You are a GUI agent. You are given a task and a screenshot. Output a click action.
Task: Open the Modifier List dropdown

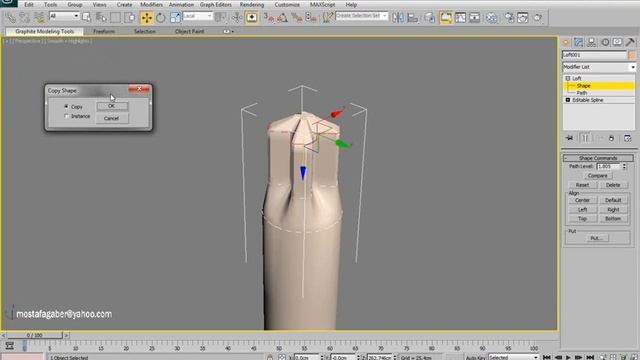click(x=599, y=67)
